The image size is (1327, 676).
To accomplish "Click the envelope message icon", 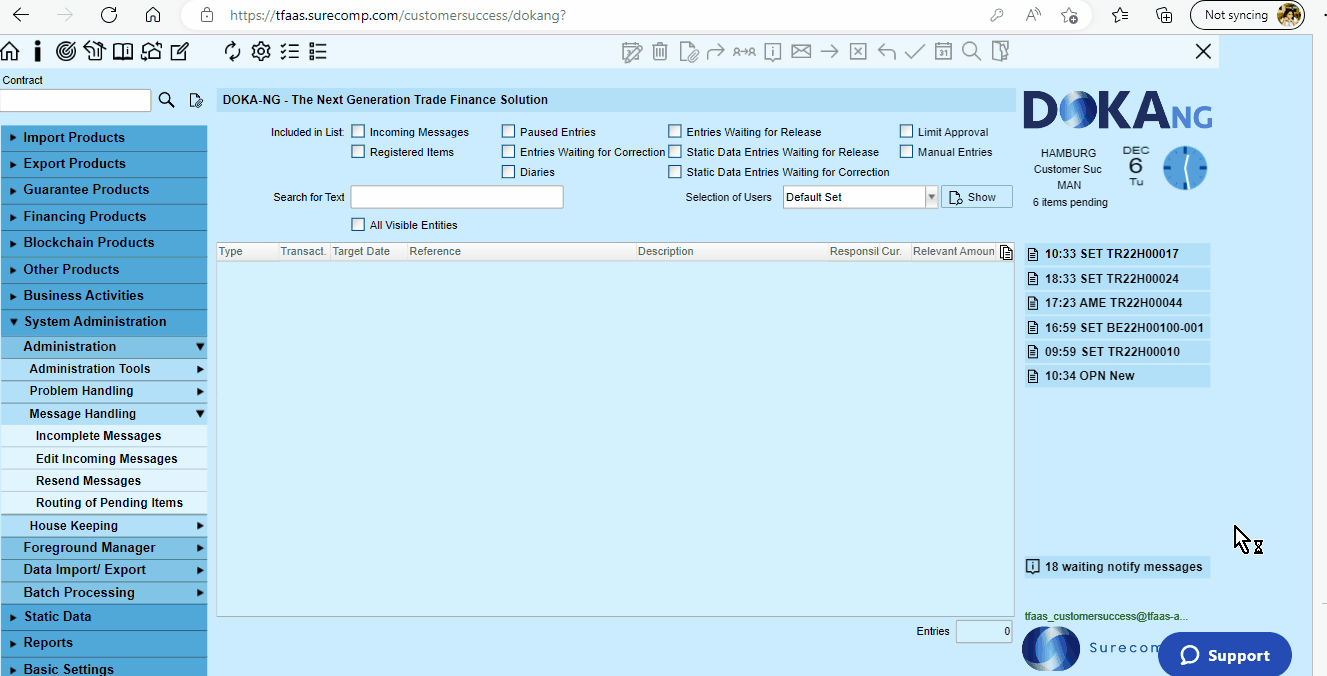I will 801,52.
